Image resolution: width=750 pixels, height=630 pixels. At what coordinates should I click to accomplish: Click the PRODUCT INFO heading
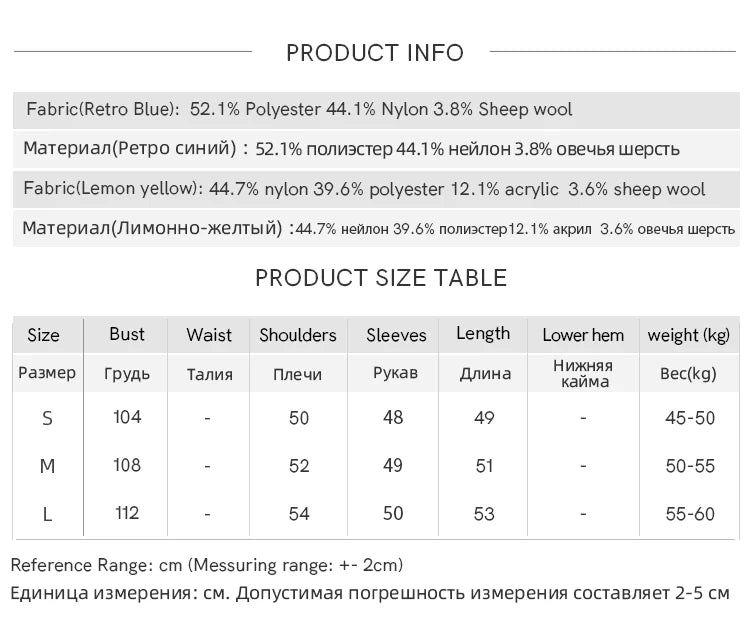375,53
